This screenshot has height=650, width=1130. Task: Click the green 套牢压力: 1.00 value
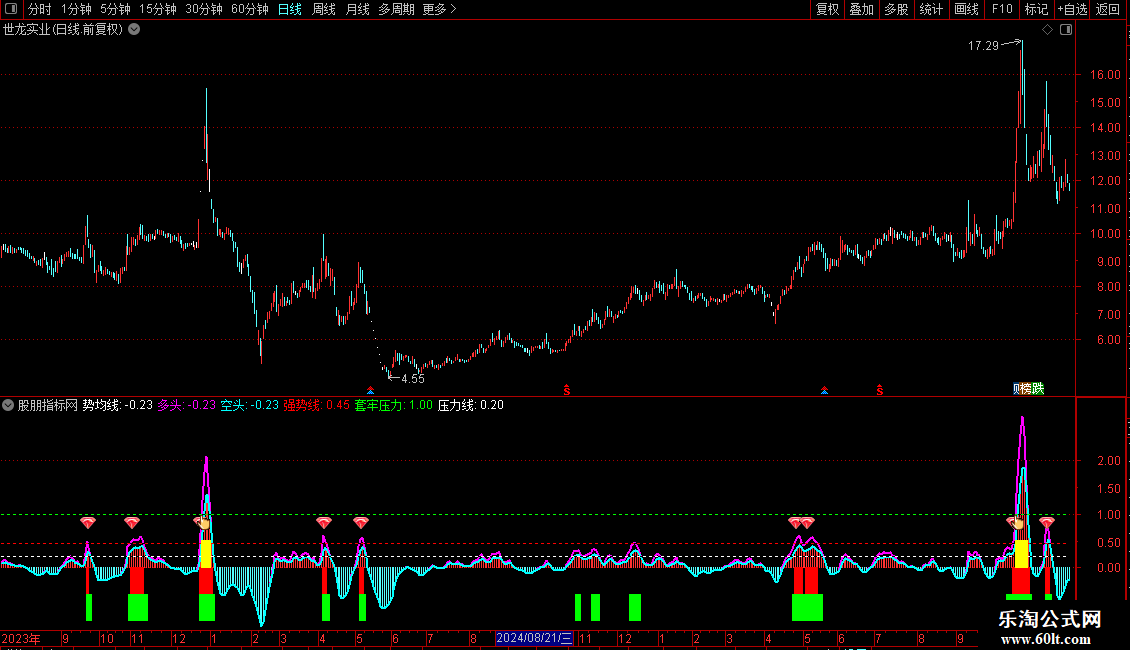[393, 406]
